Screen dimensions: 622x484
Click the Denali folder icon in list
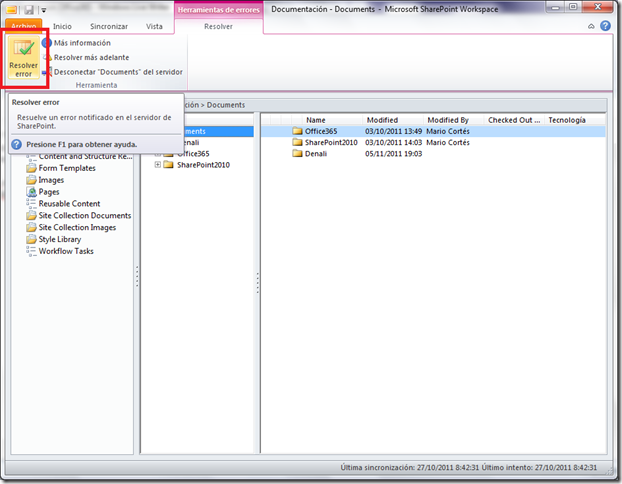click(x=298, y=154)
